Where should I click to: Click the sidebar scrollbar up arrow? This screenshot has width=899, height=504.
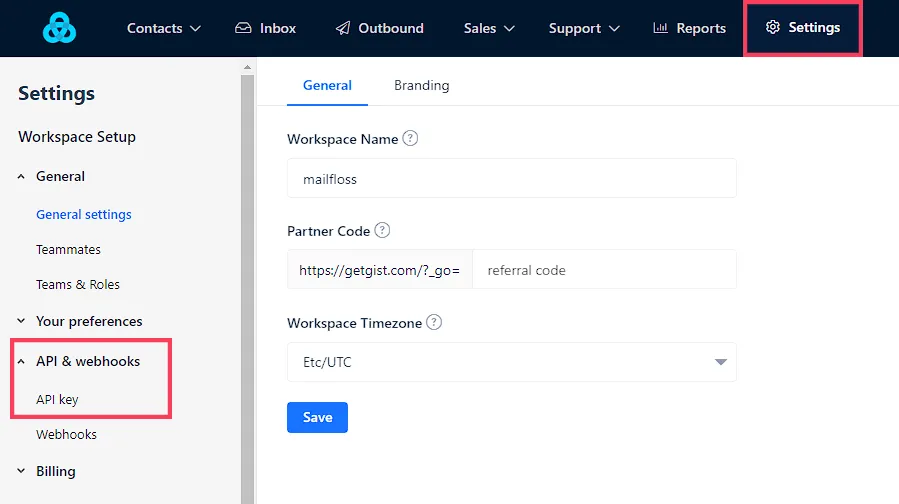(247, 67)
